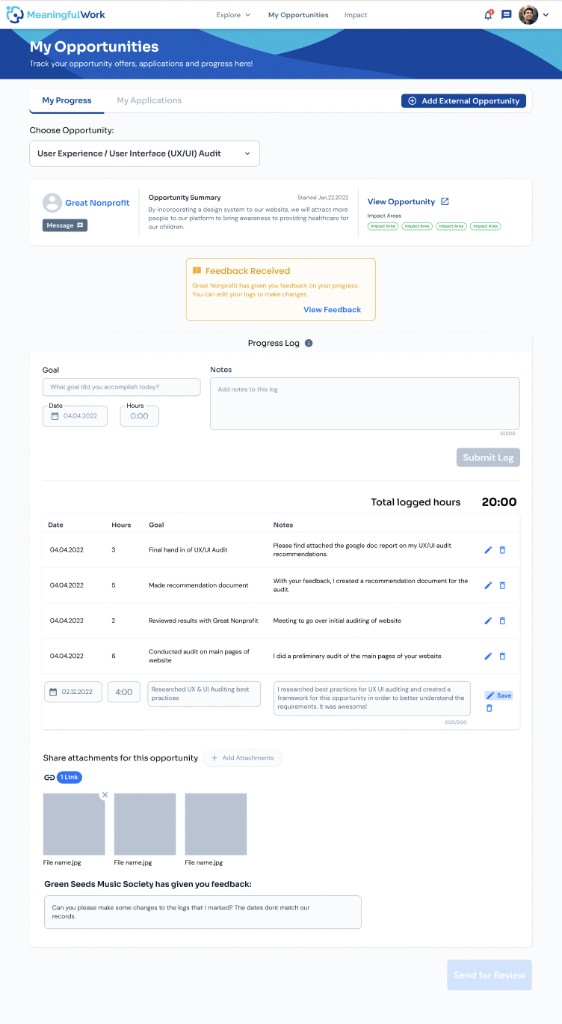562x1024 pixels.
Task: Click the user profile avatar
Action: click(528, 14)
